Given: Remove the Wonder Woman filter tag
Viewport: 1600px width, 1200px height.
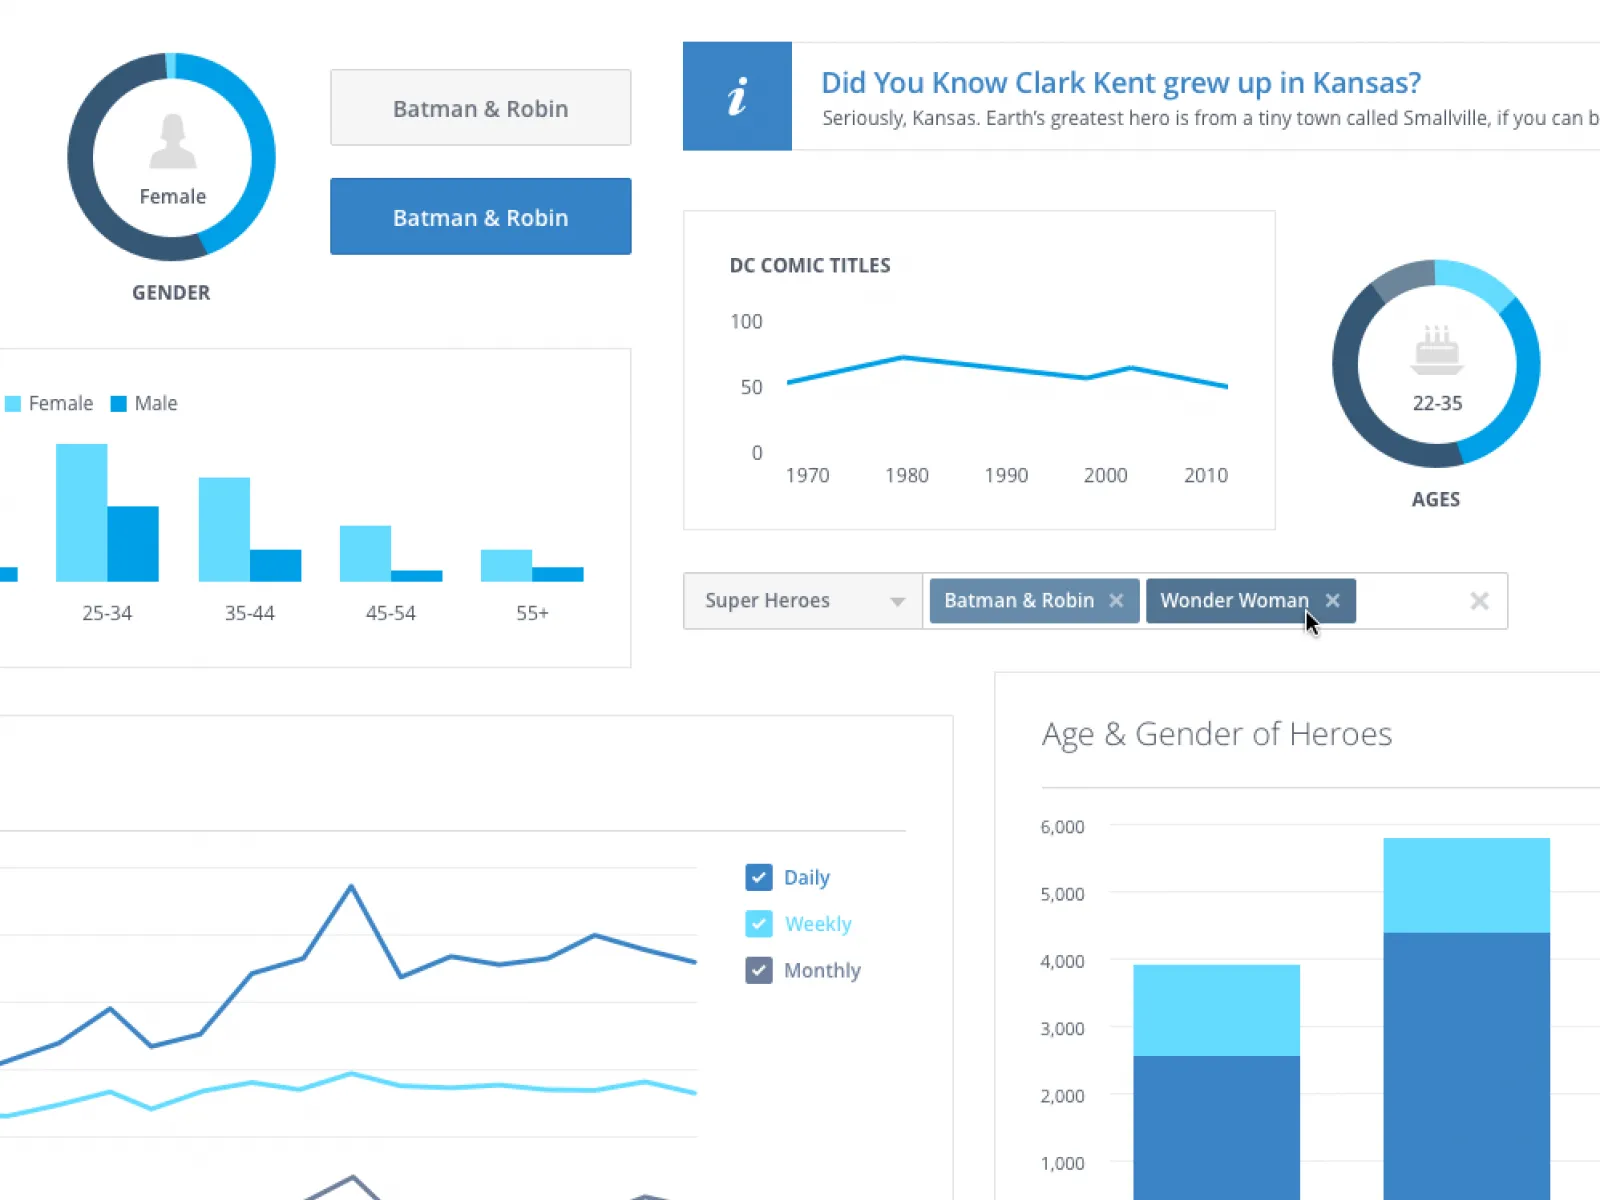Looking at the screenshot, I should [x=1332, y=600].
